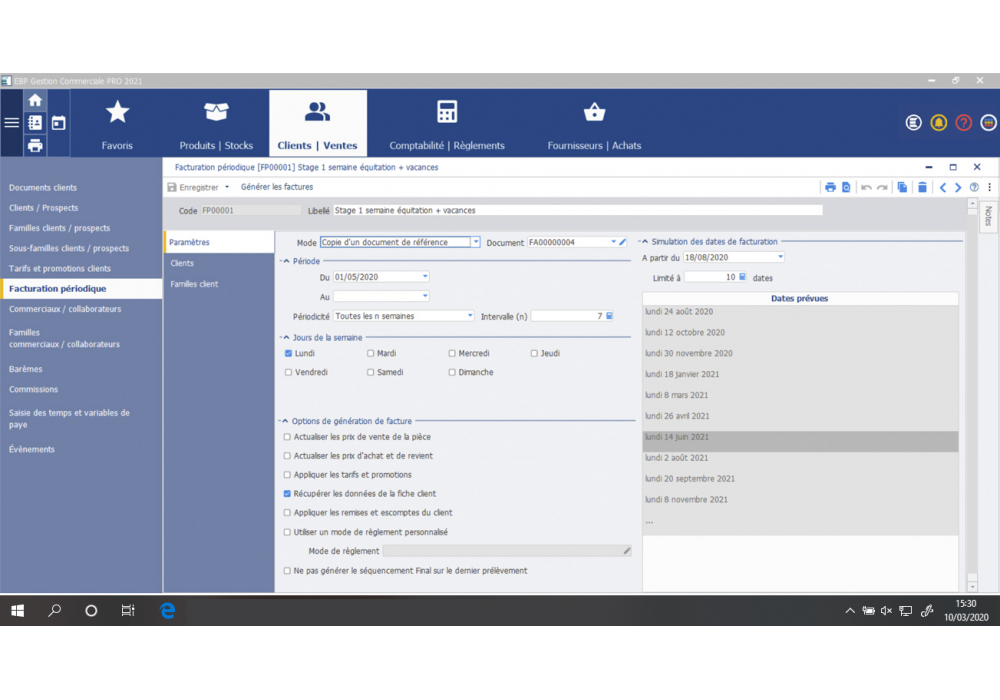Open Microsoft Edge from the taskbar
Screen dimensions: 1000x700
(168, 611)
